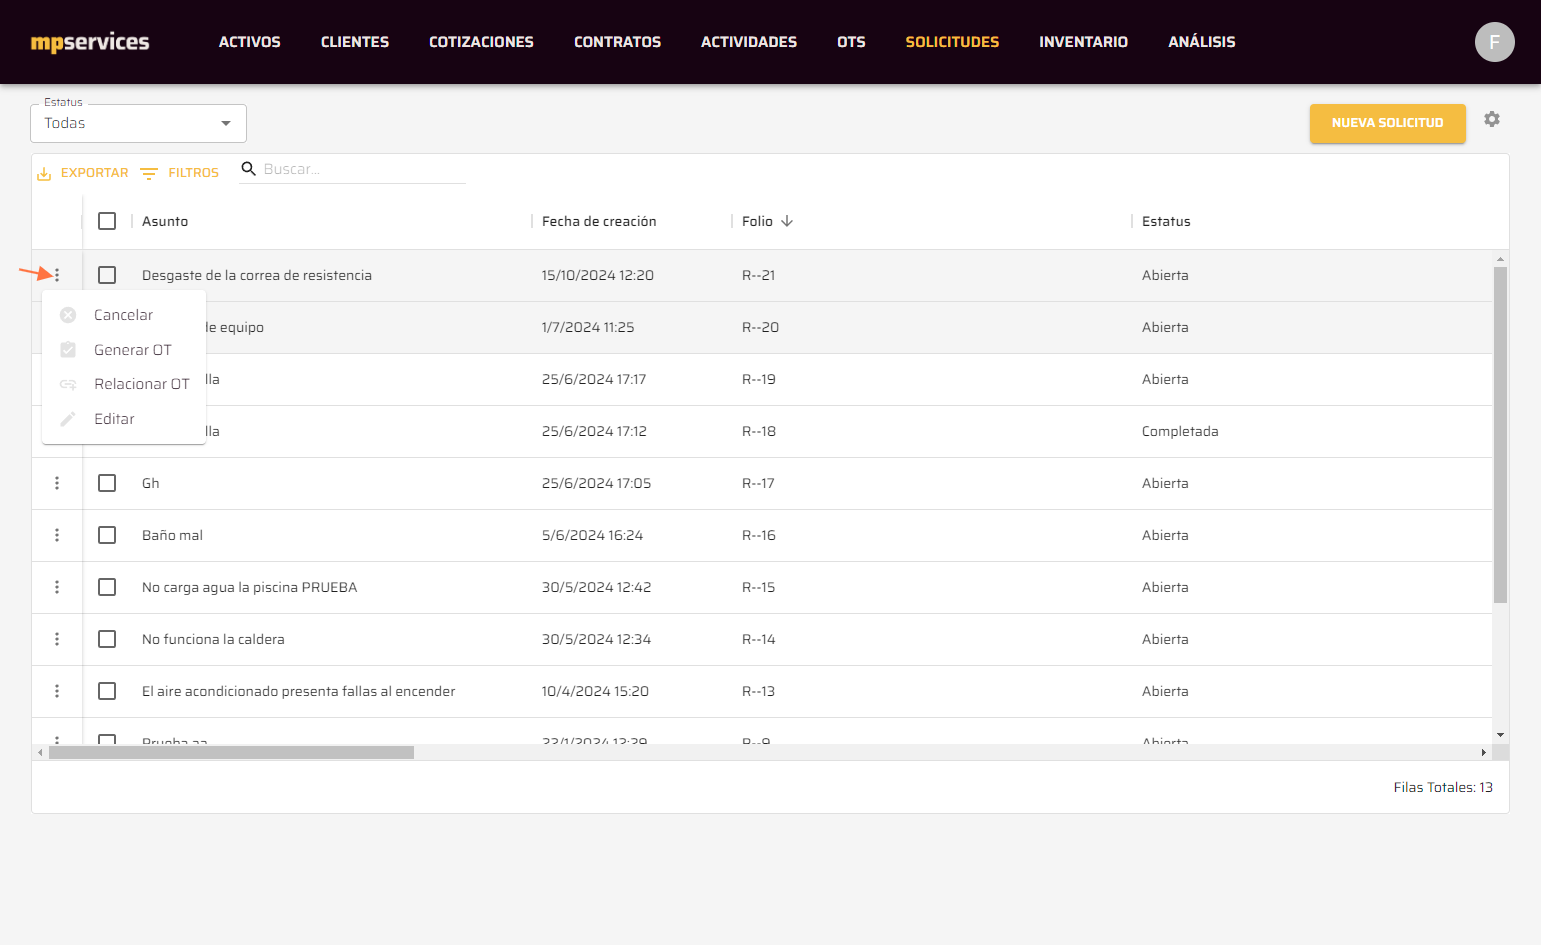Check the Gh row checkbox
The width and height of the screenshot is (1541, 945).
[x=107, y=483]
